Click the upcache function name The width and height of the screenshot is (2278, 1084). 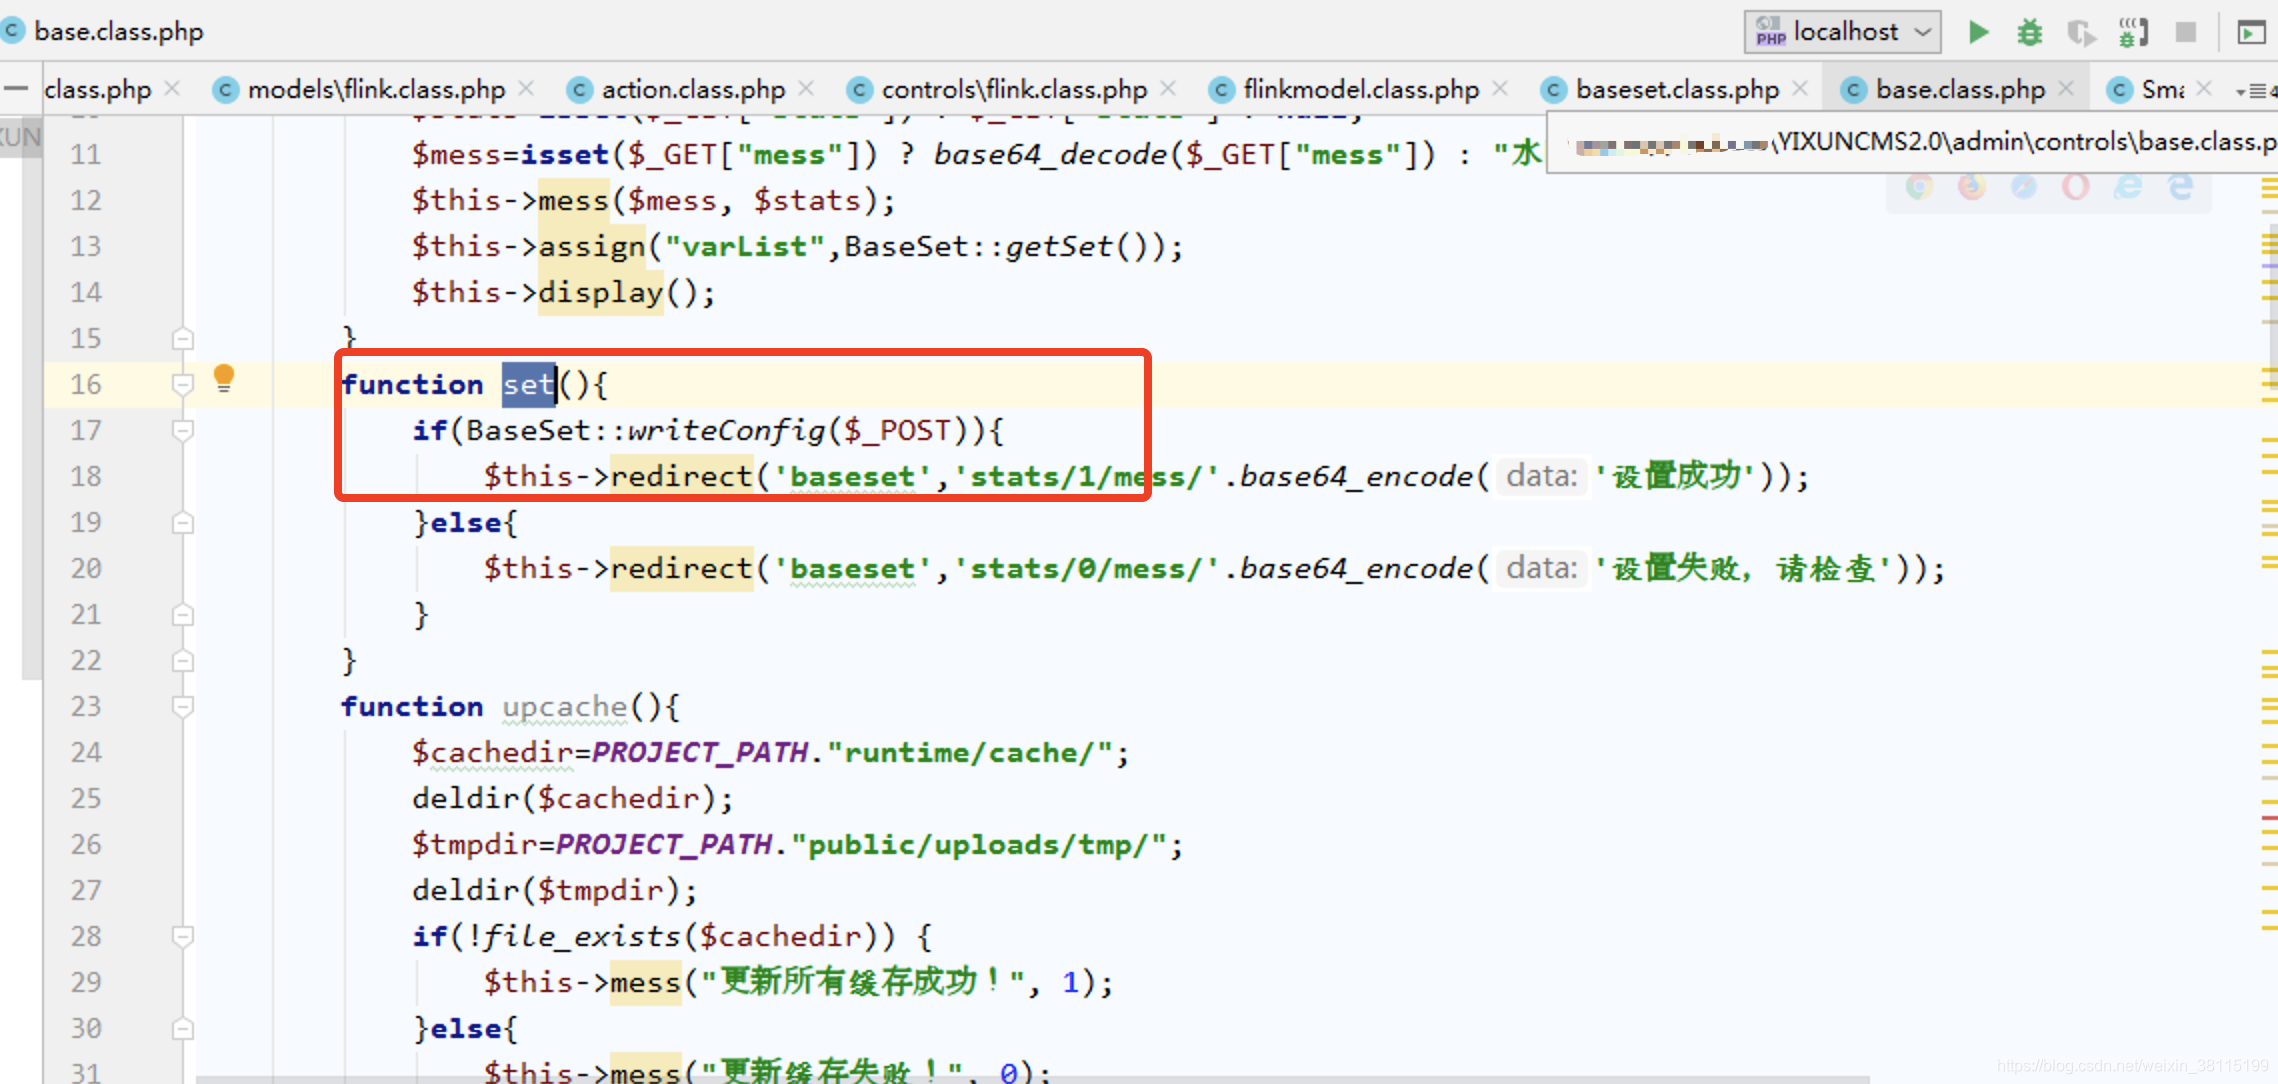[565, 707]
